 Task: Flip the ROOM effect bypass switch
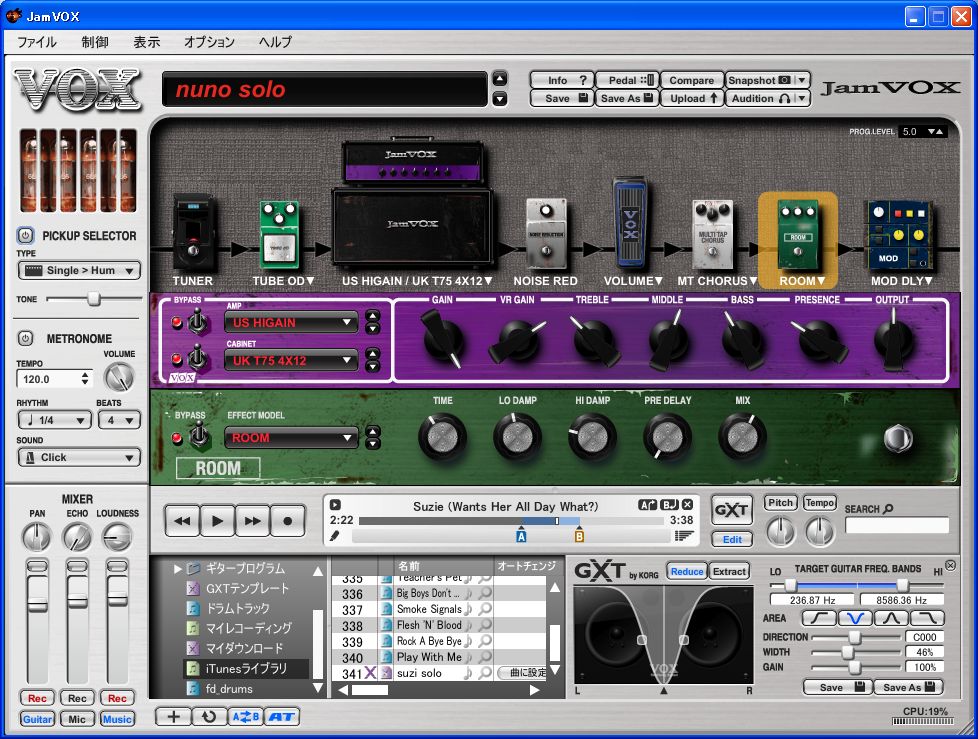pyautogui.click(x=199, y=435)
